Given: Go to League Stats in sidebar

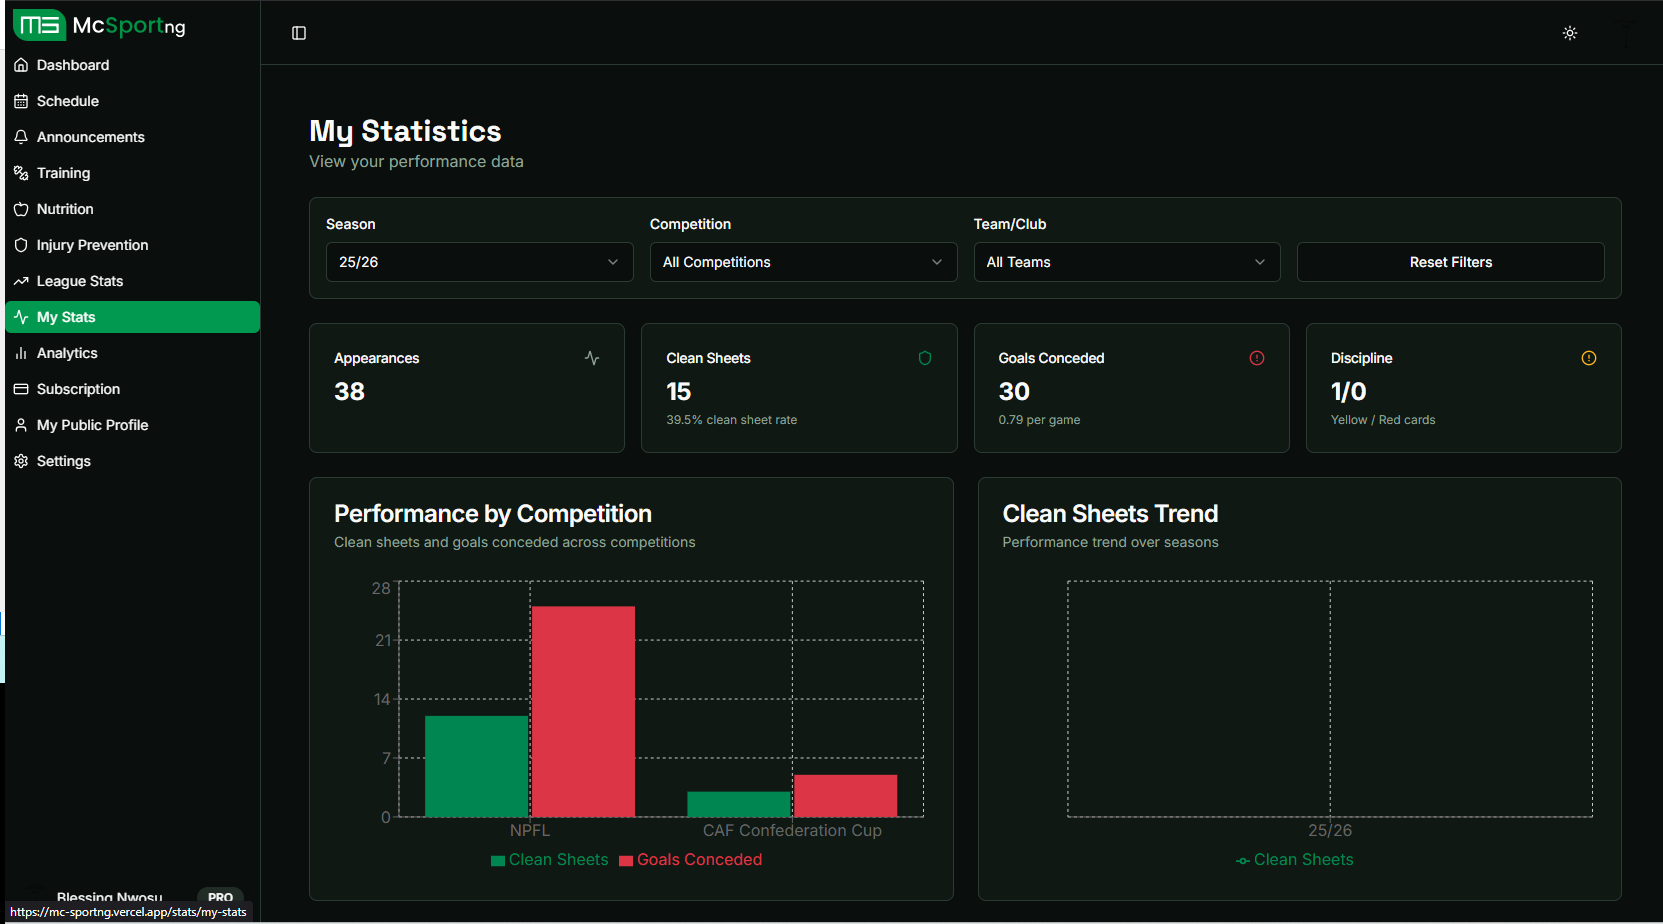Looking at the screenshot, I should point(80,281).
